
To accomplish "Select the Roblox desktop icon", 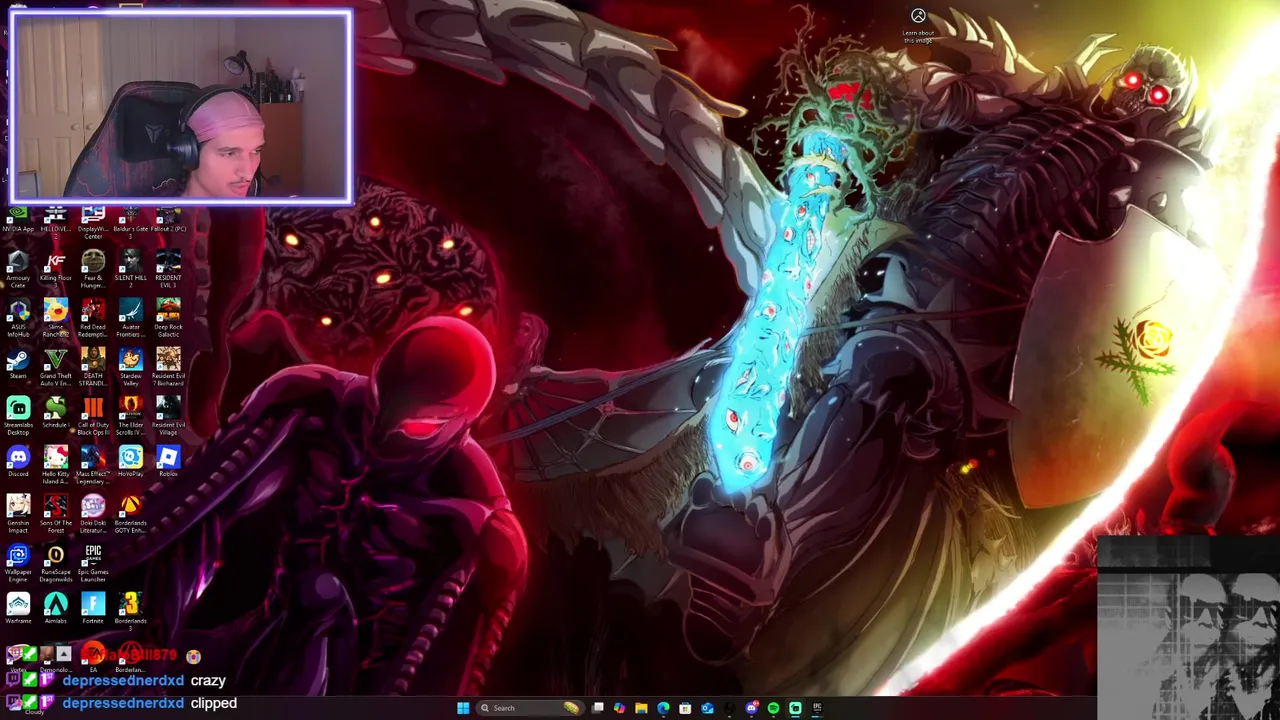I will [x=168, y=462].
